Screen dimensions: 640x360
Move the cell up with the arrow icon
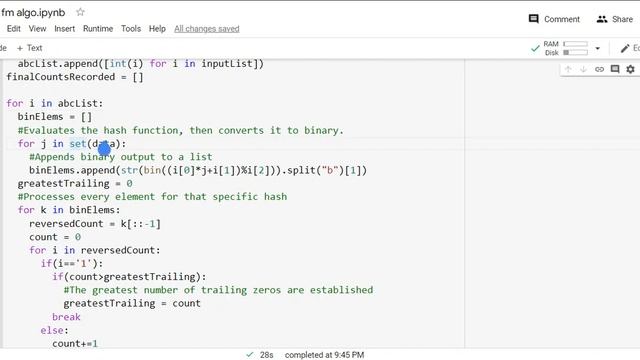(568, 69)
